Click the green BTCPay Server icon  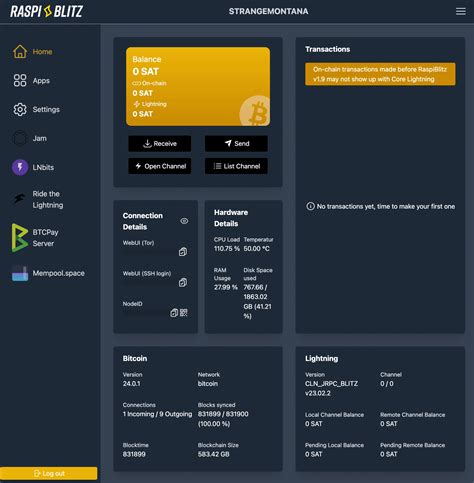pos(19,237)
